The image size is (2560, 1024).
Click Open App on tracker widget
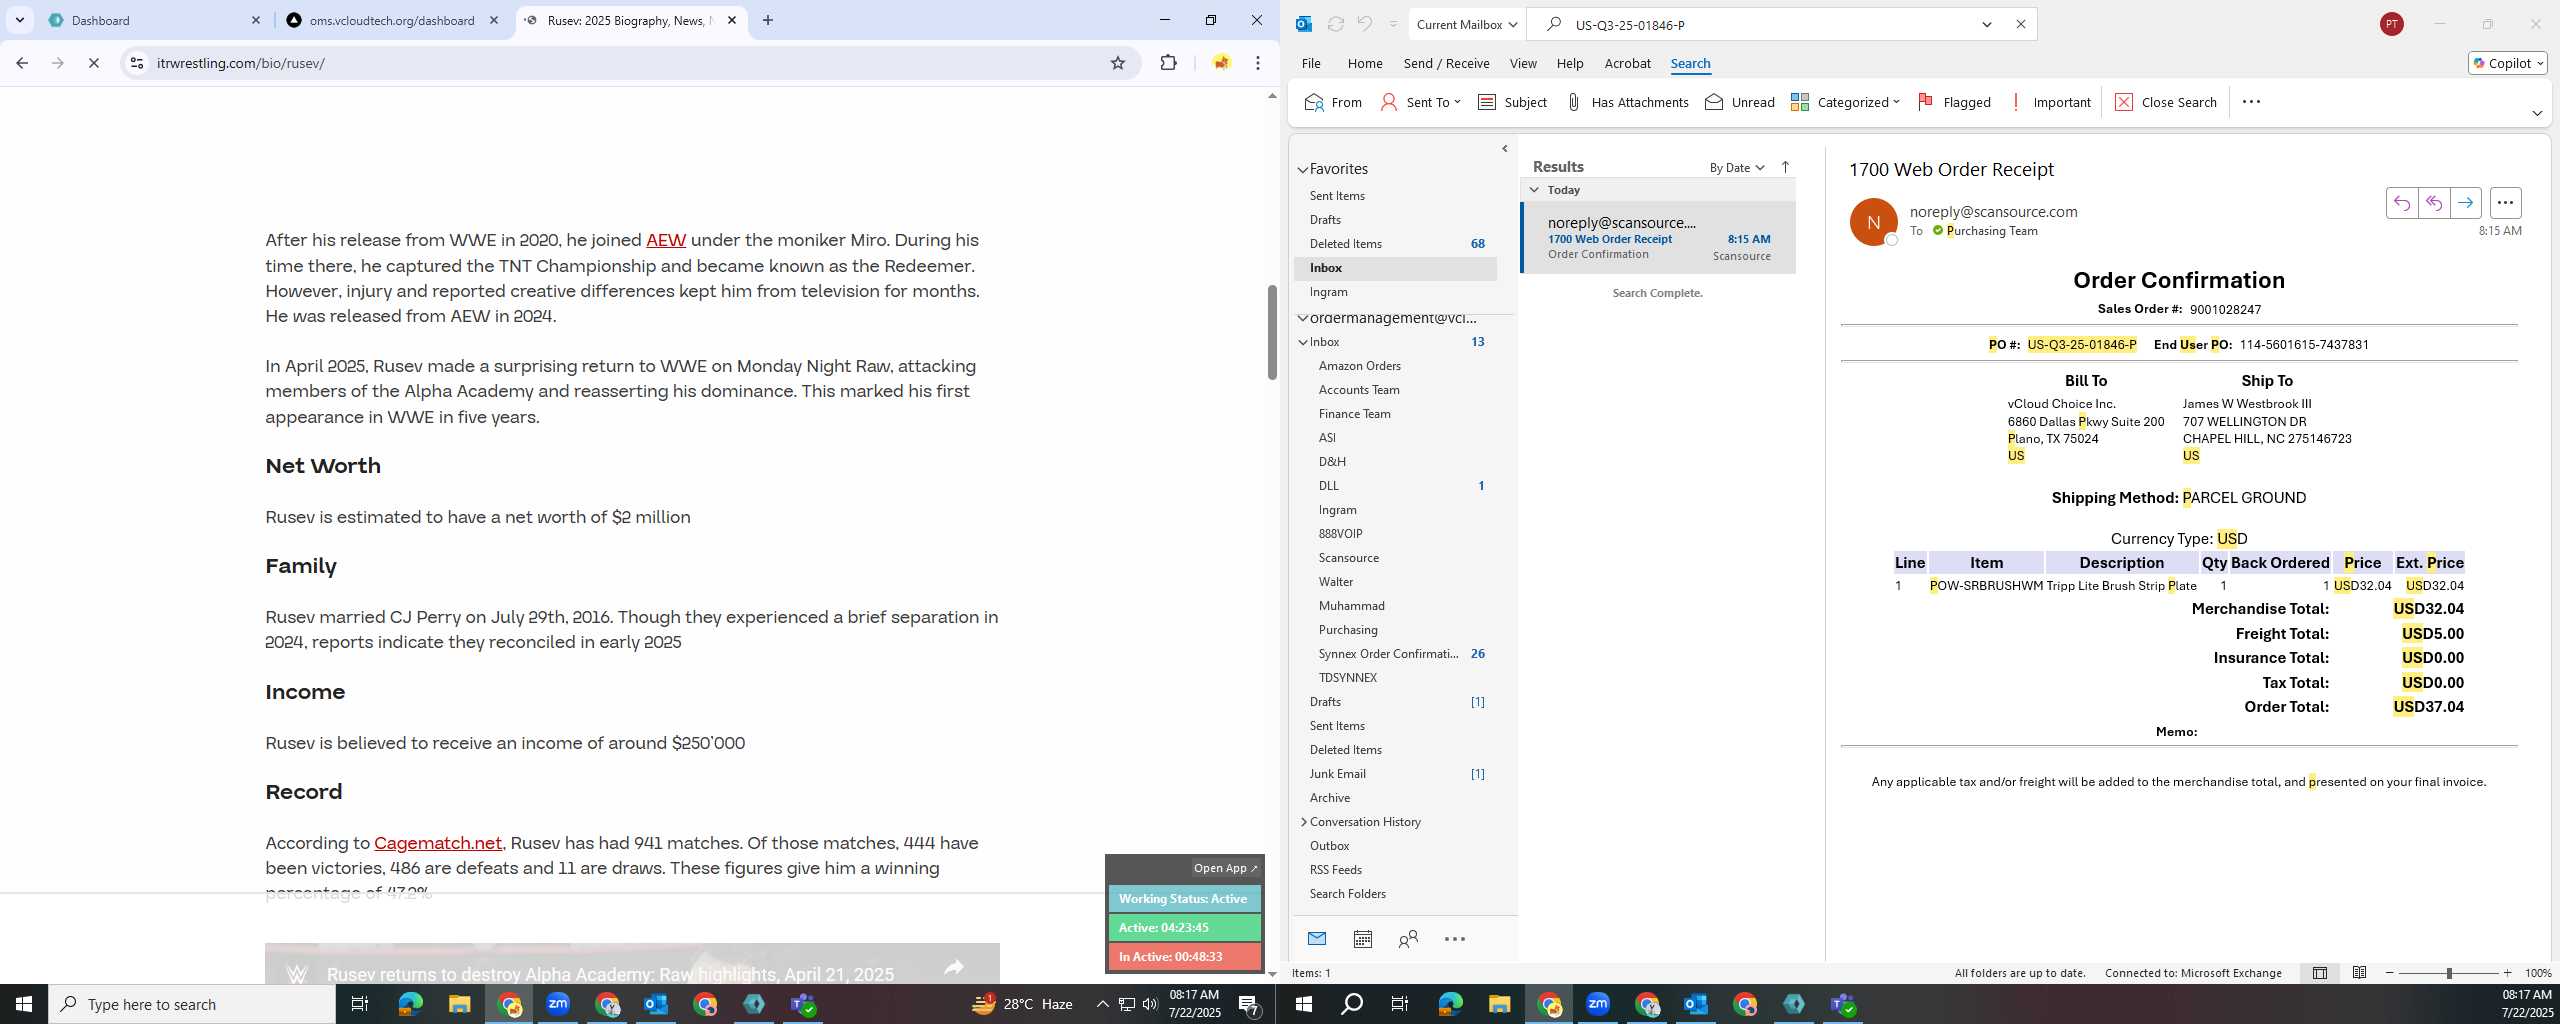click(x=1225, y=868)
